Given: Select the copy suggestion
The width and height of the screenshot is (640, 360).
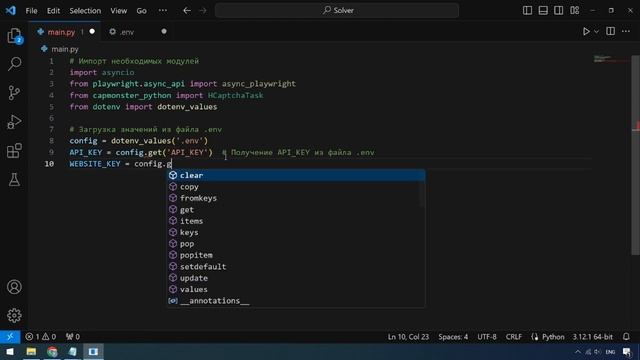Looking at the screenshot, I should click(296, 187).
